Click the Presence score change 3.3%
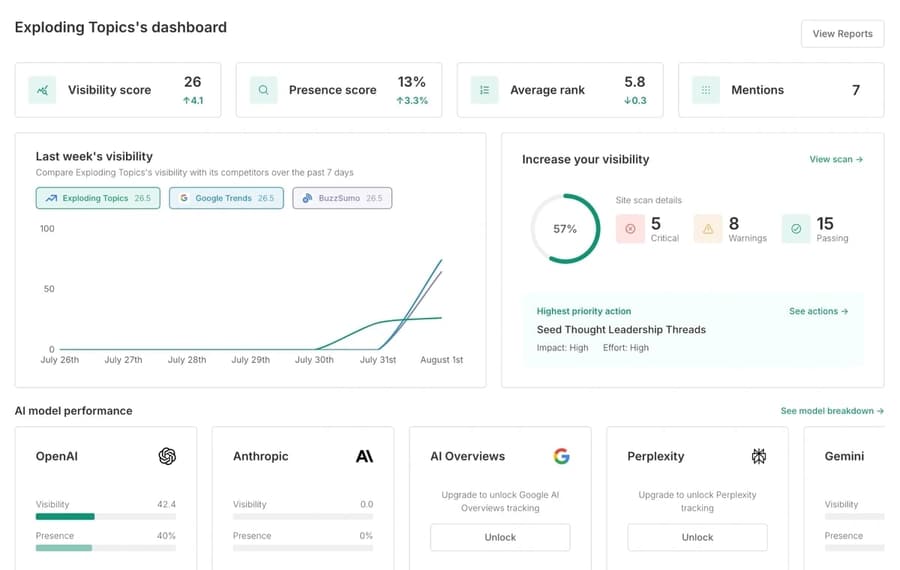This screenshot has height=570, width=900. 412,100
